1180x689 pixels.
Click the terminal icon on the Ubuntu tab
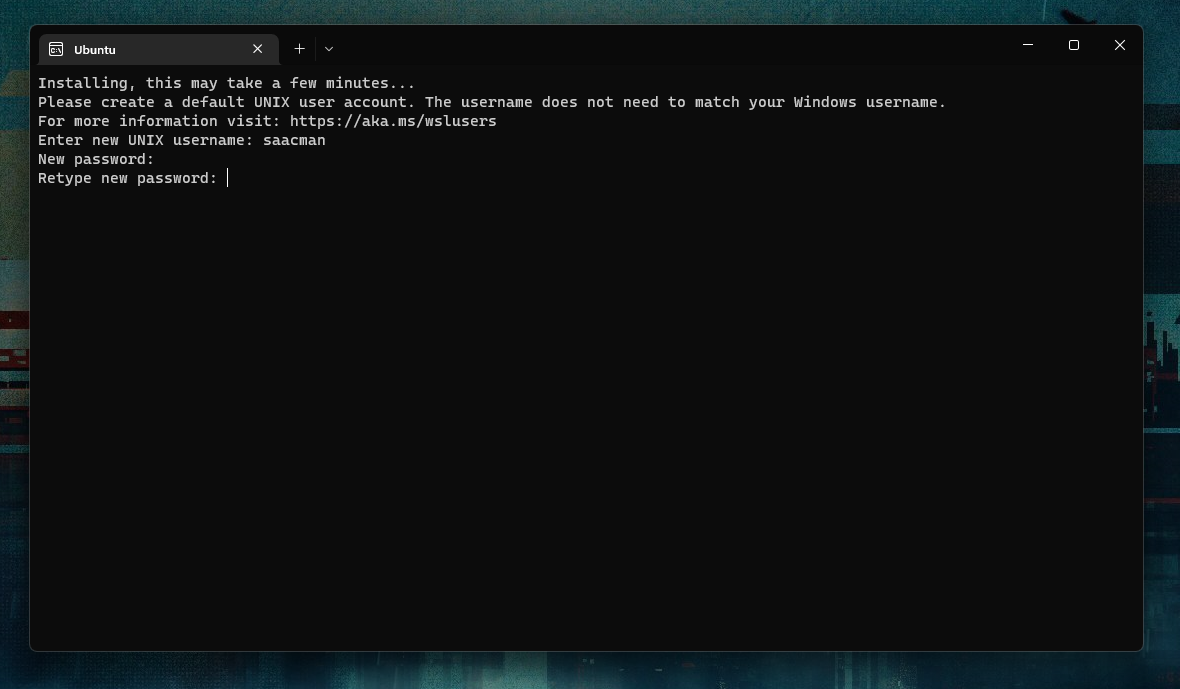(56, 49)
